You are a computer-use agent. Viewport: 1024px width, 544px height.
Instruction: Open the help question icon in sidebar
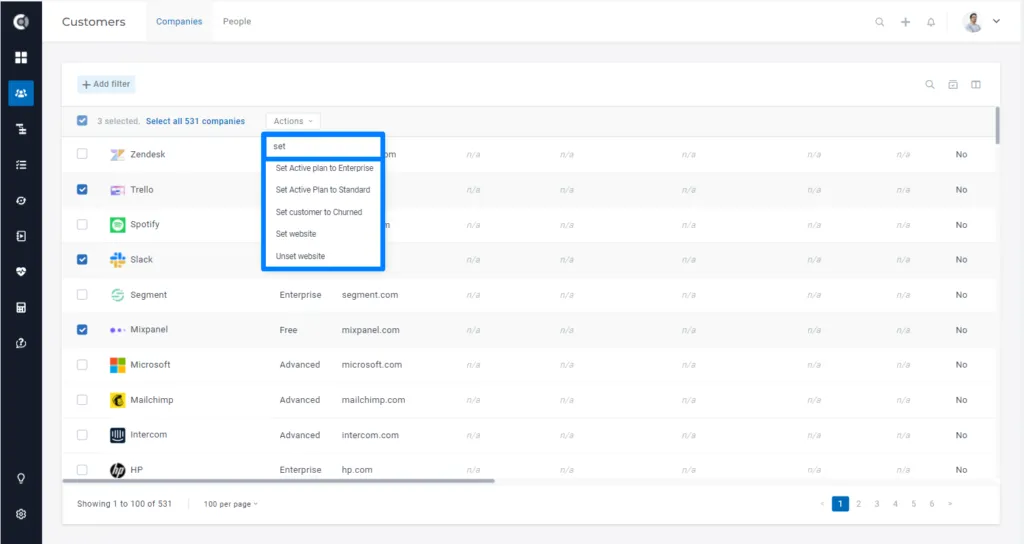pyautogui.click(x=21, y=343)
